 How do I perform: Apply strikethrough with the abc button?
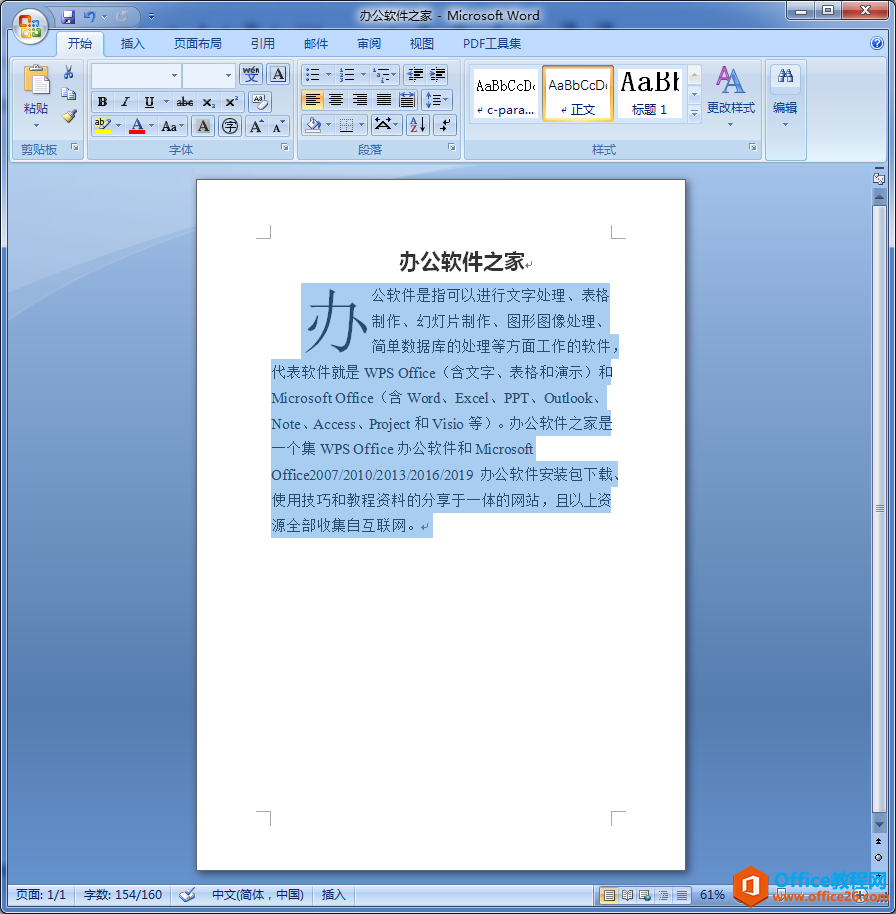click(x=185, y=102)
